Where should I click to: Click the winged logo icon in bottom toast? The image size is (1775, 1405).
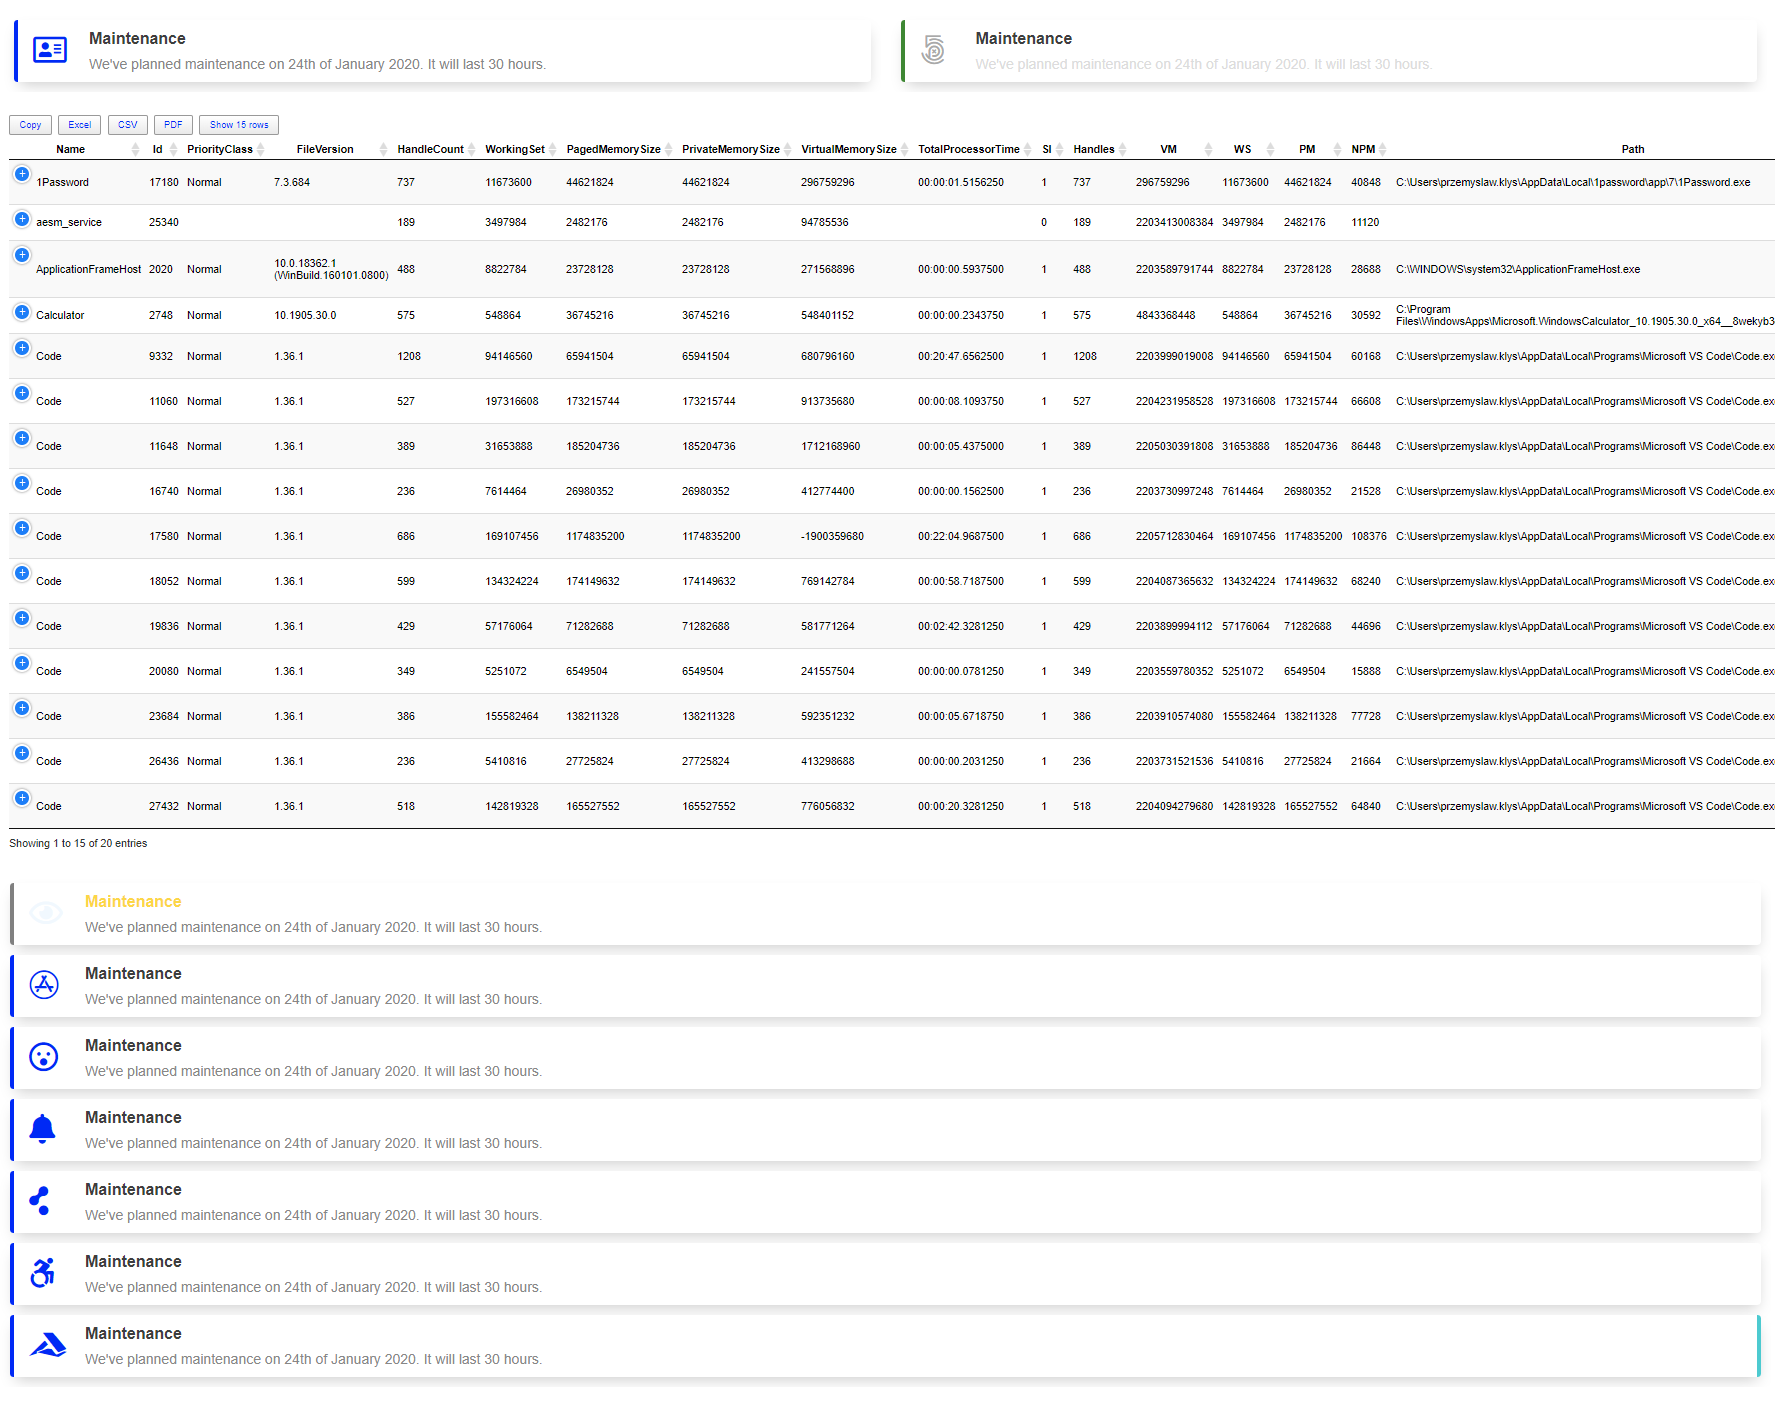click(47, 1345)
